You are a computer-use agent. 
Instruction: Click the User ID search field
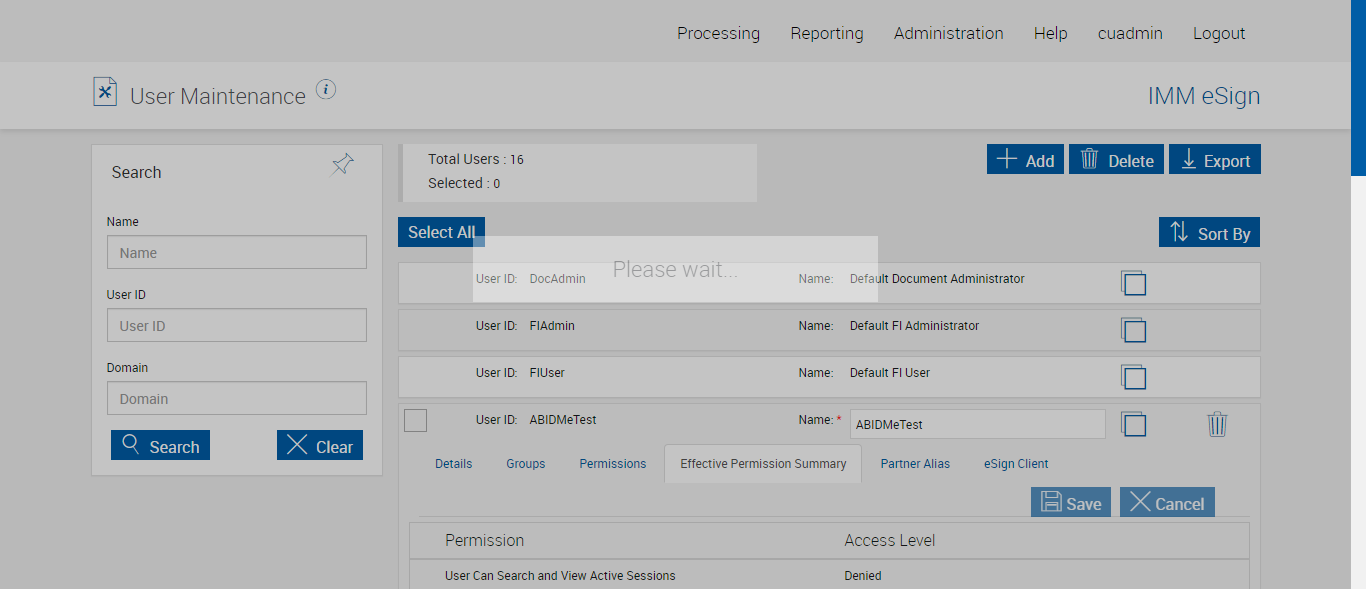[237, 326]
